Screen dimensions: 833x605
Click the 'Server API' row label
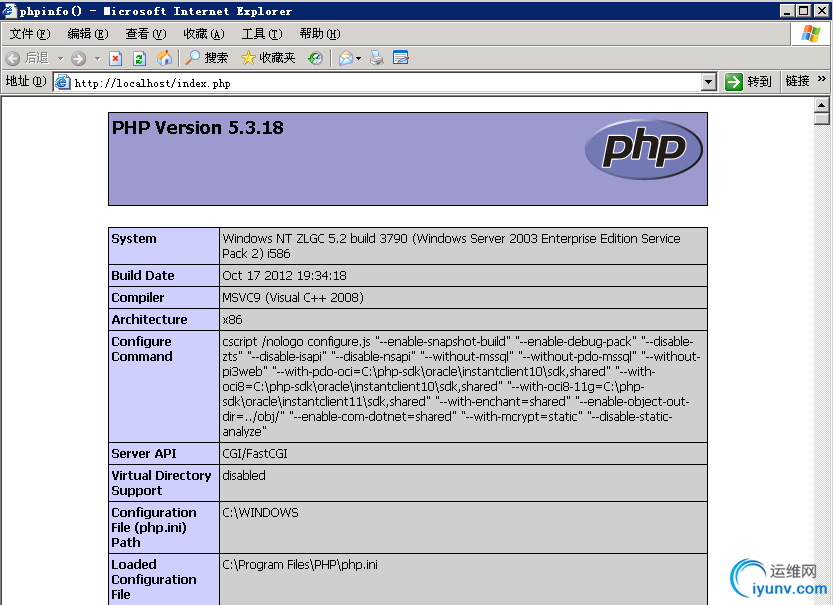point(144,454)
